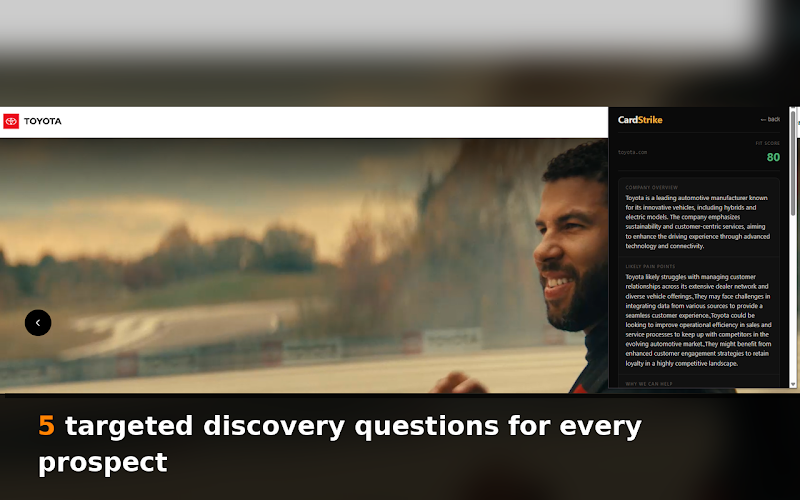Click the CardStrike logo in sidebar
This screenshot has width=800, height=500.
coord(640,120)
